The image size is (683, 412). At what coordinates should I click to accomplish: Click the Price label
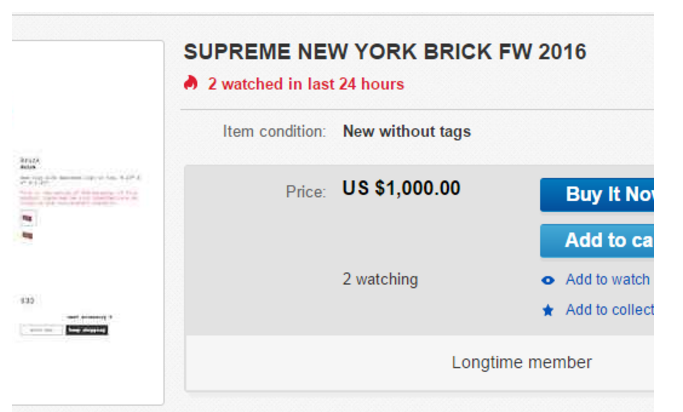[305, 191]
